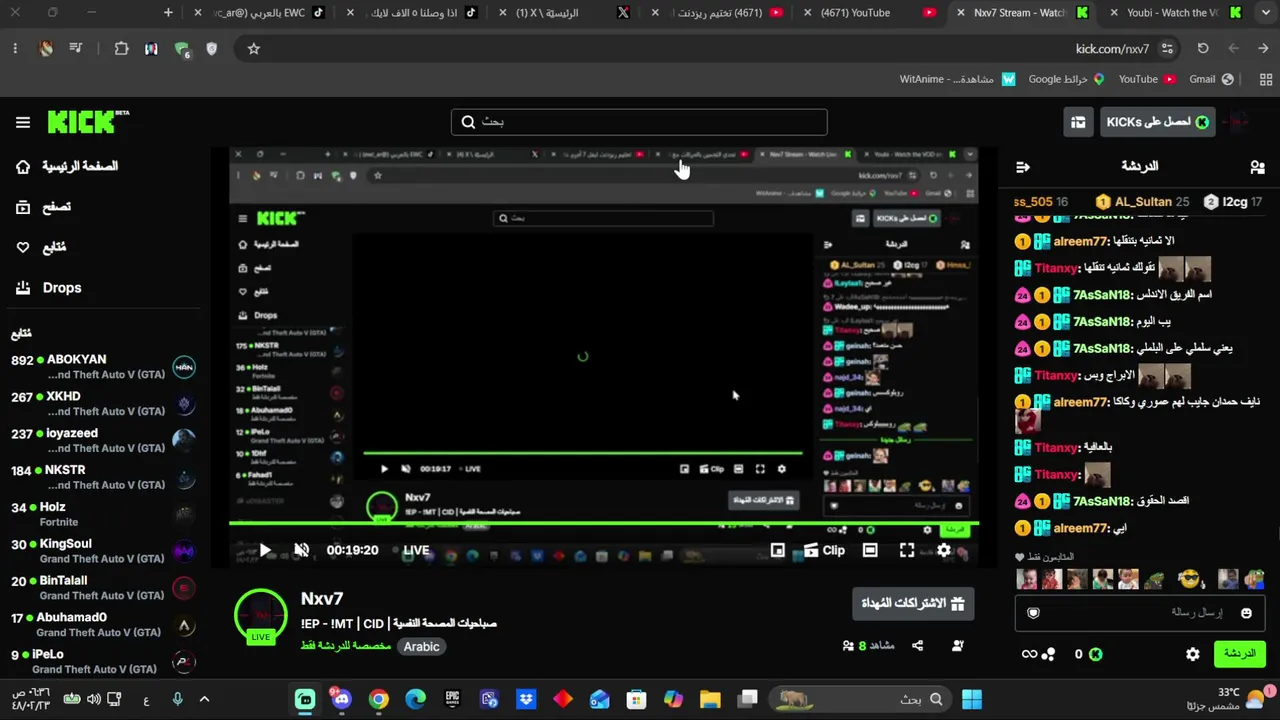The image size is (1280, 720).
Task: Toggle fullscreen on the video player
Action: point(907,550)
